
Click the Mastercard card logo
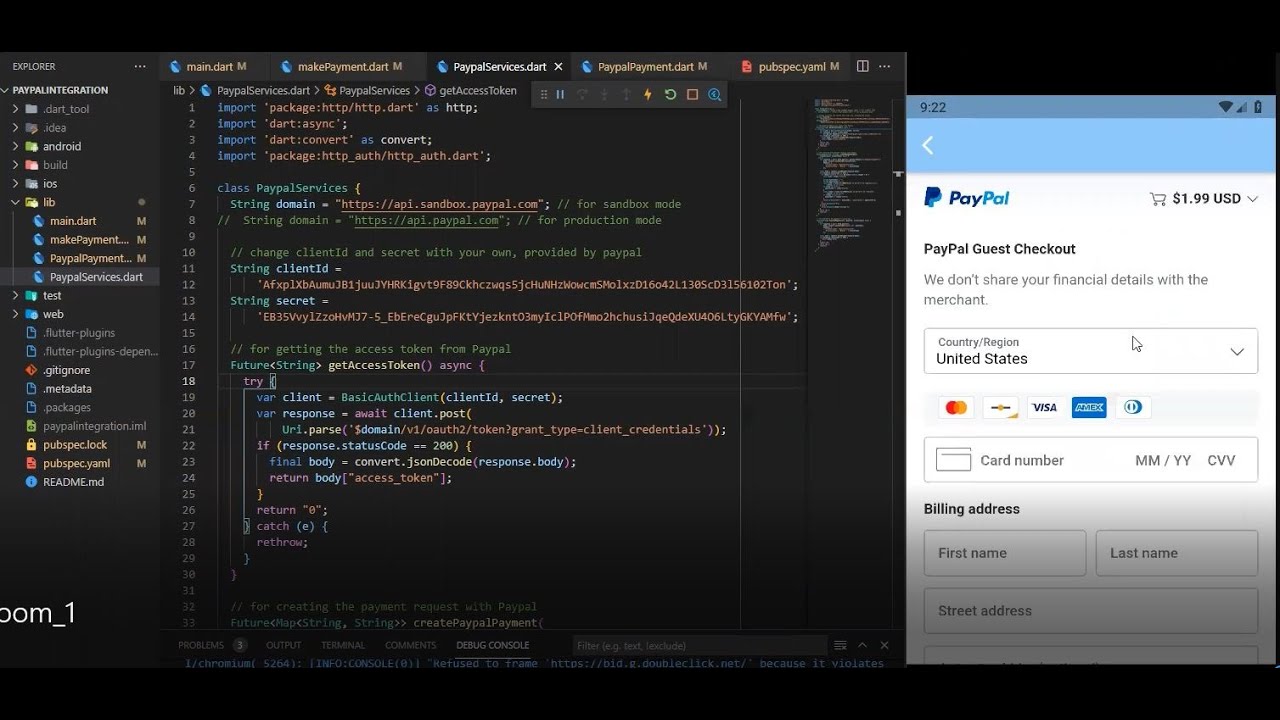tap(956, 407)
